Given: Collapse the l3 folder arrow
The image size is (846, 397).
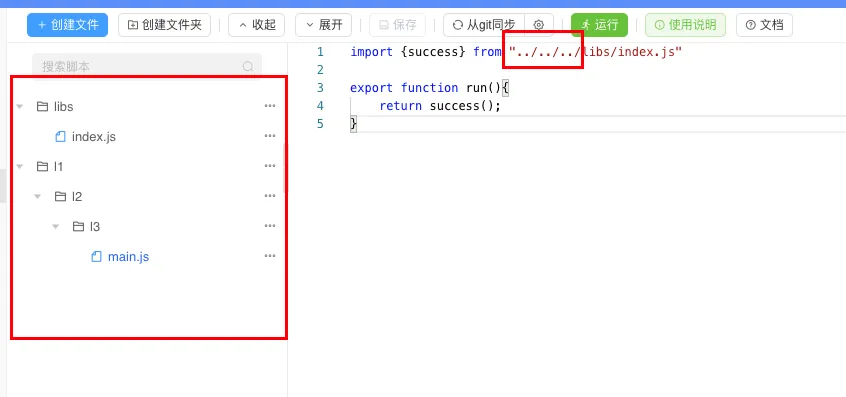Looking at the screenshot, I should pyautogui.click(x=56, y=227).
